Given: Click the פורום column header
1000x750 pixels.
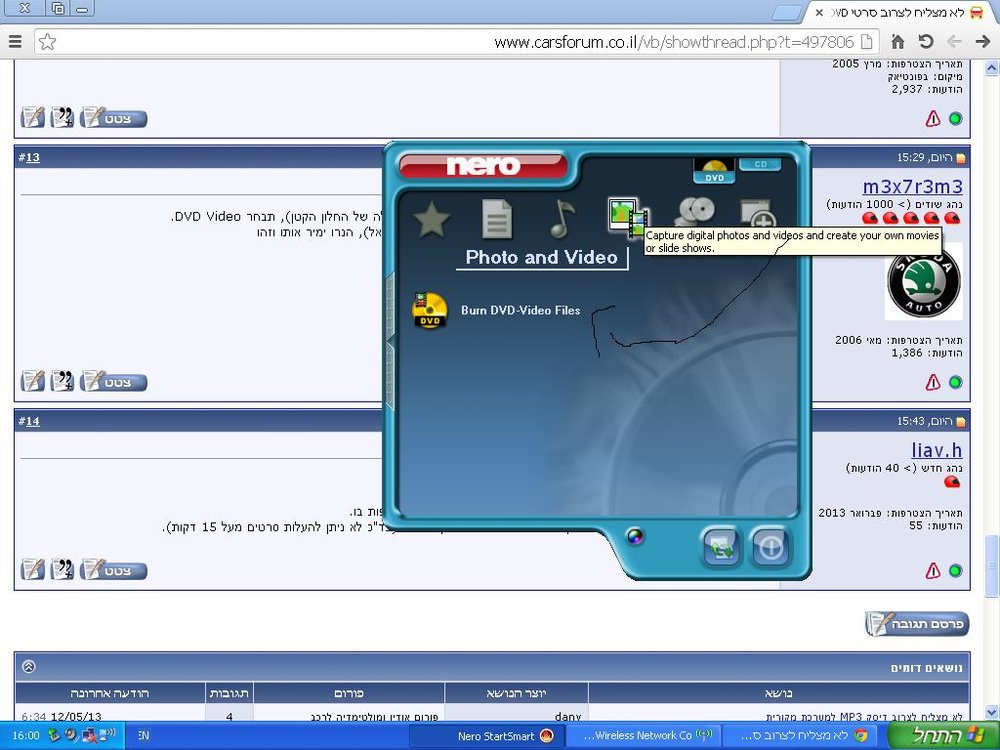Looking at the screenshot, I should point(349,693).
